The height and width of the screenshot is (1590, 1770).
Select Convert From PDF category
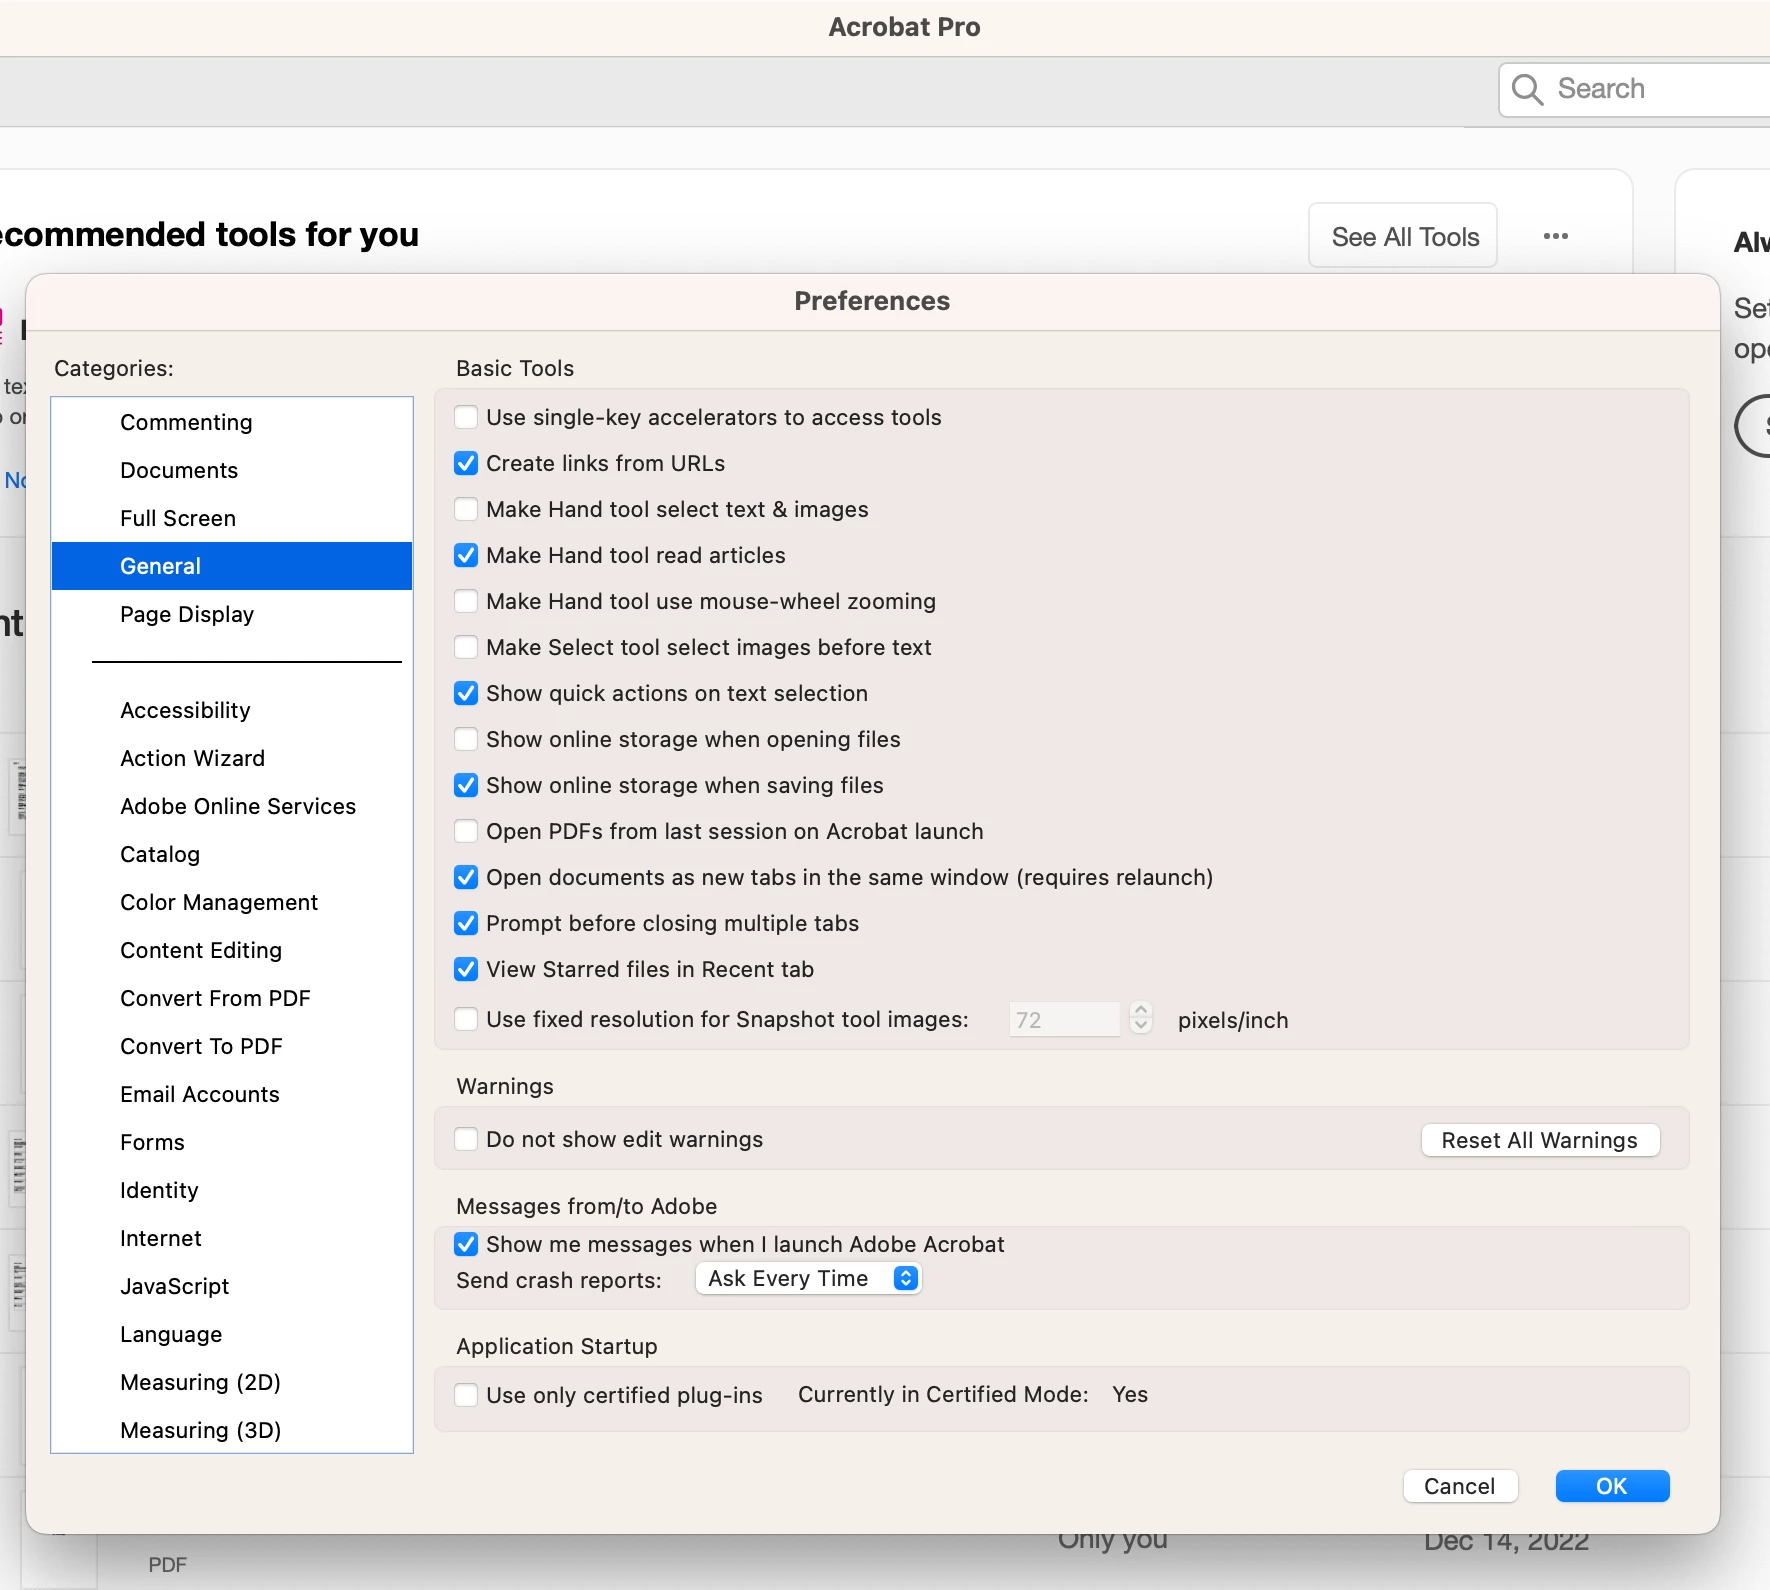tap(232, 998)
